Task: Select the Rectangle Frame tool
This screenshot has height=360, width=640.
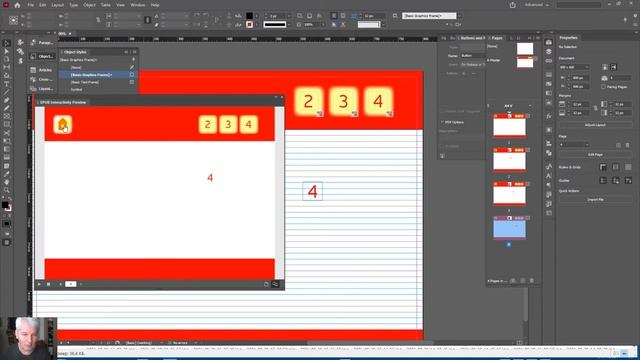Action: coord(6,116)
